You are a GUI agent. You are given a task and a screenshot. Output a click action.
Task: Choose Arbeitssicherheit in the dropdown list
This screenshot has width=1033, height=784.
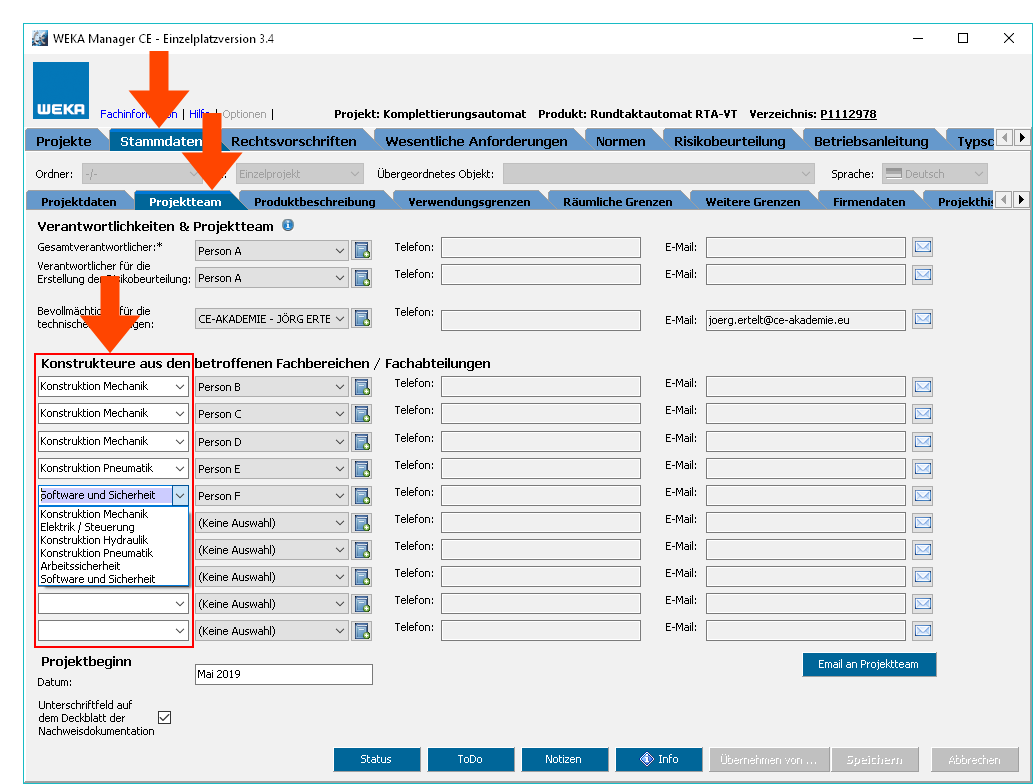click(80, 566)
